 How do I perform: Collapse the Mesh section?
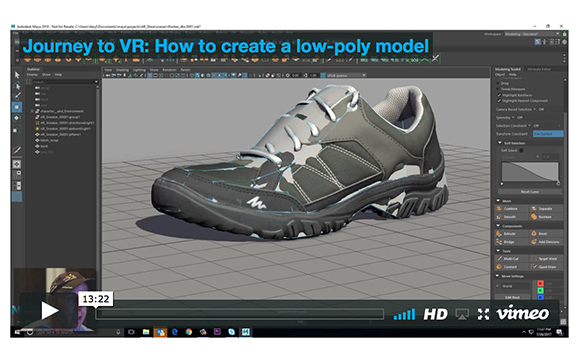point(498,201)
